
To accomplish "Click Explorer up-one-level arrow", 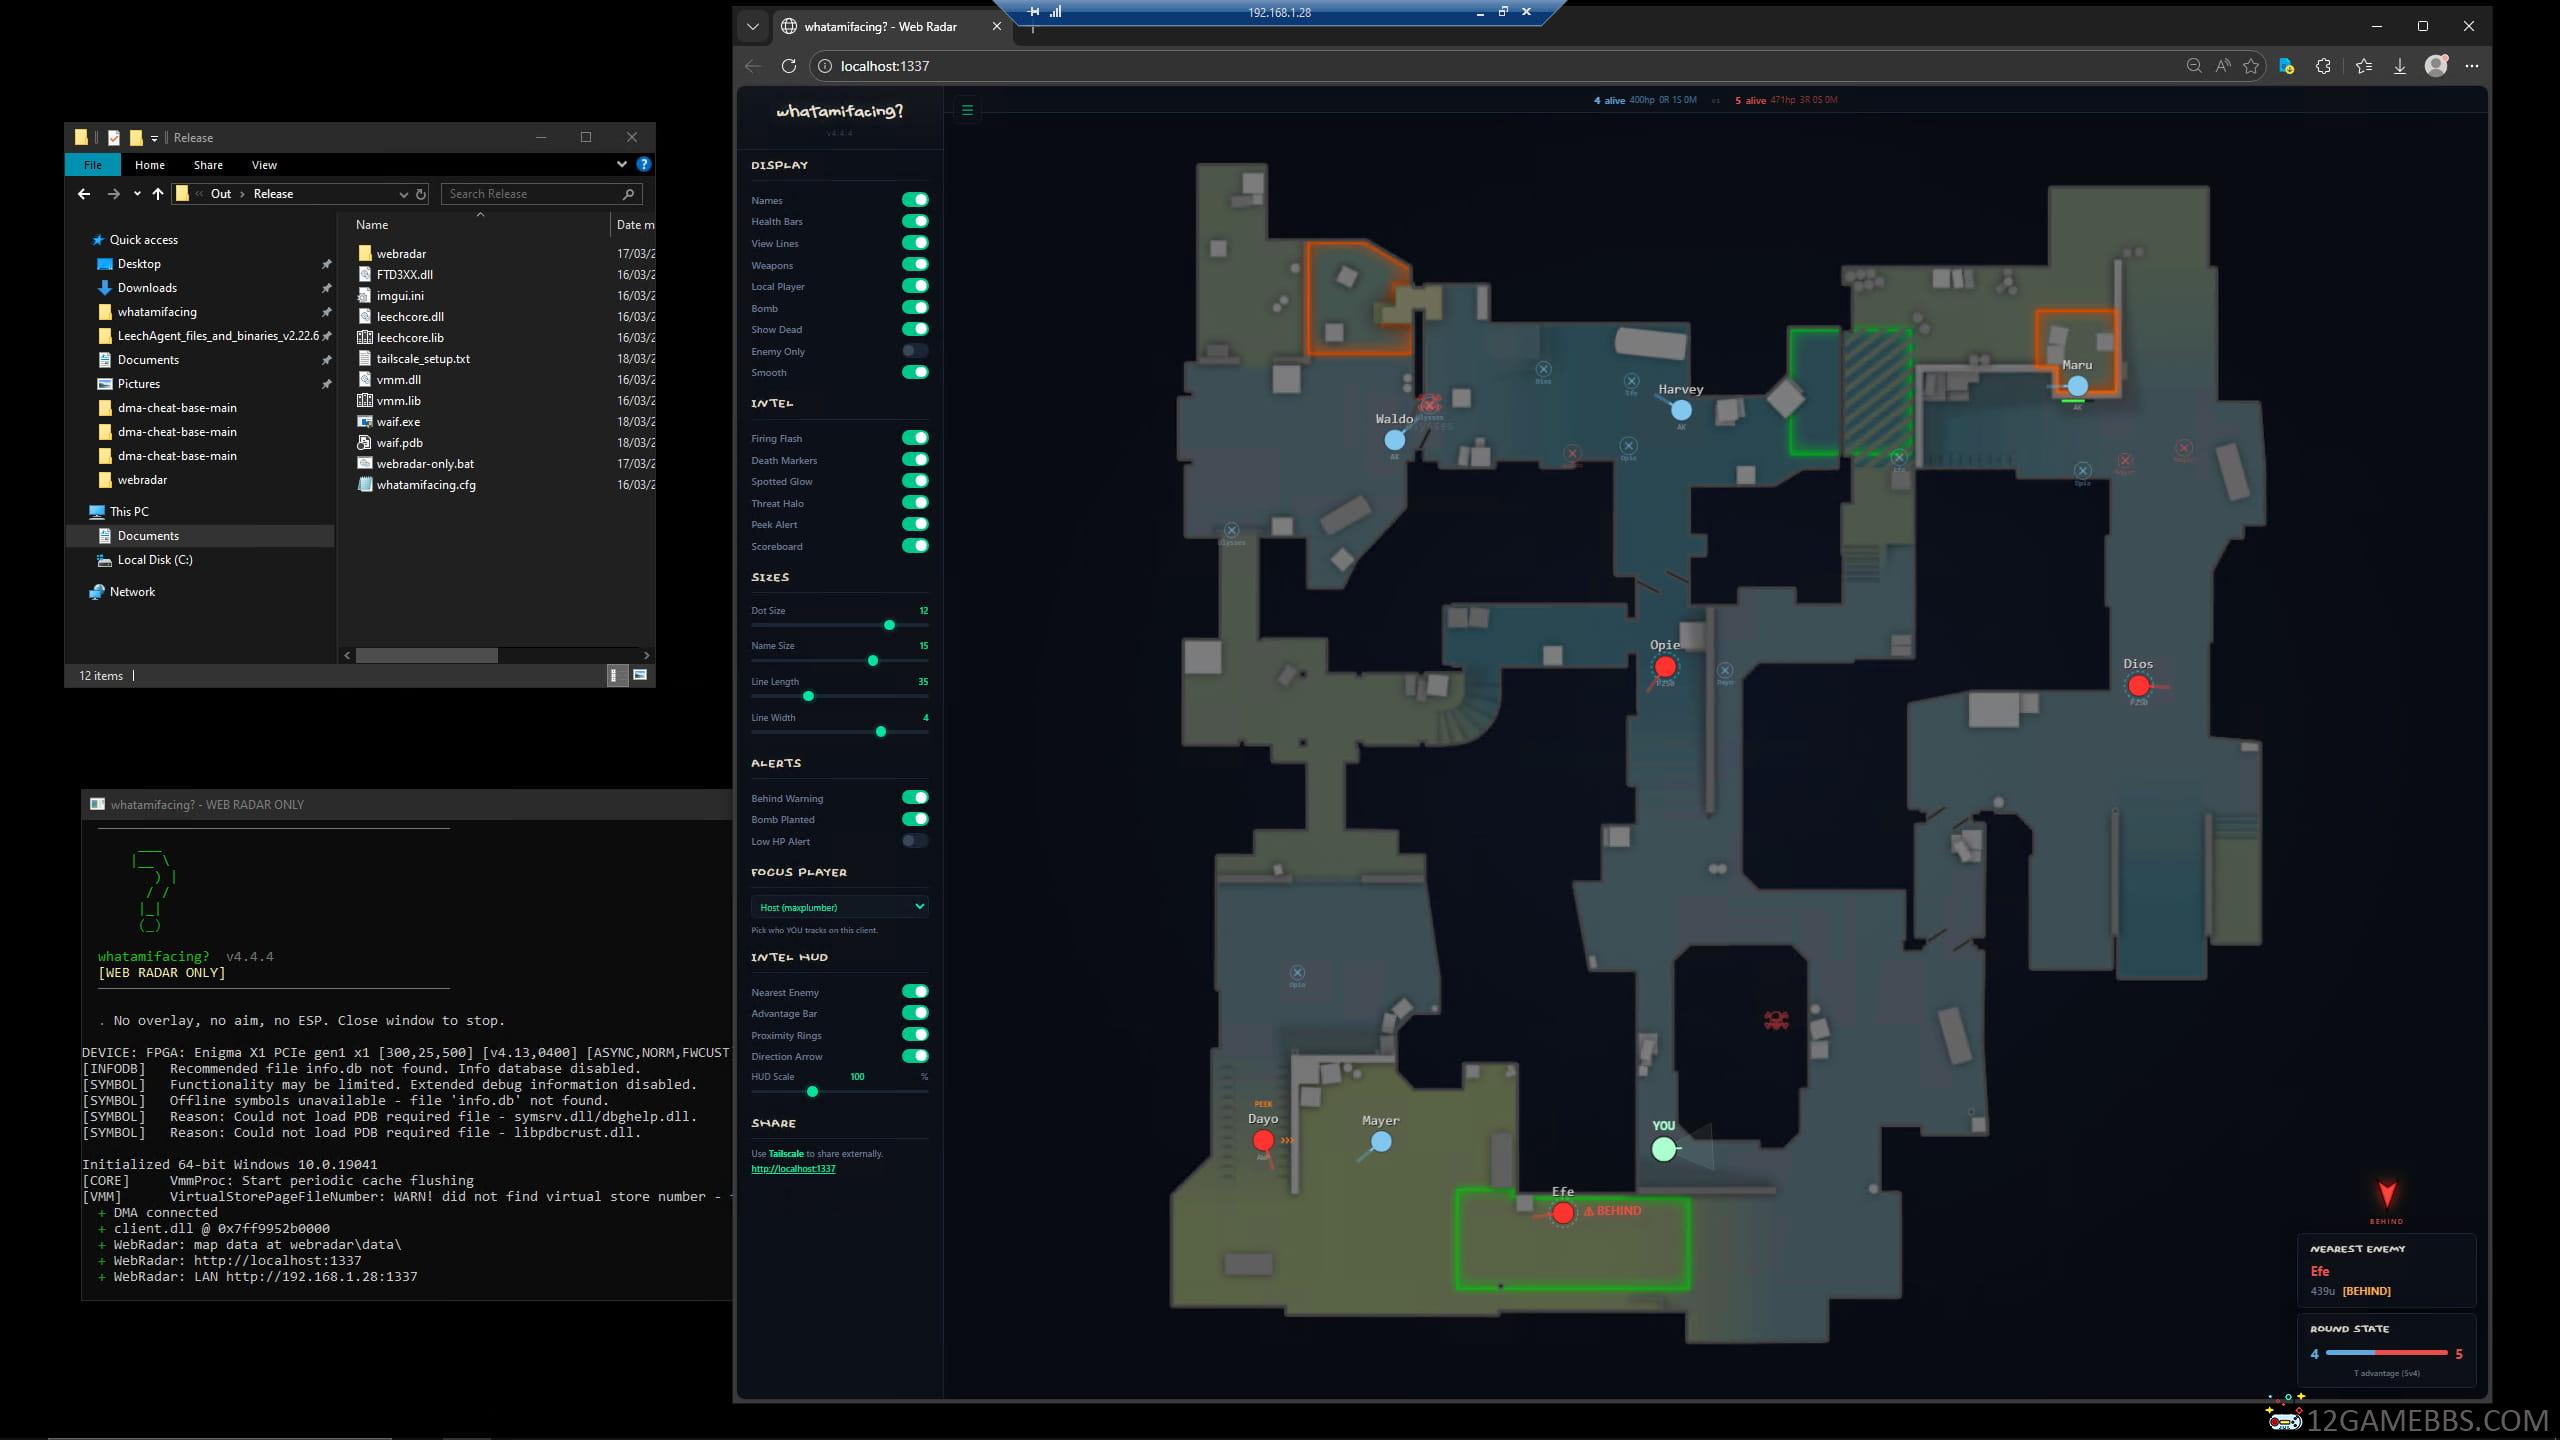I will [157, 194].
